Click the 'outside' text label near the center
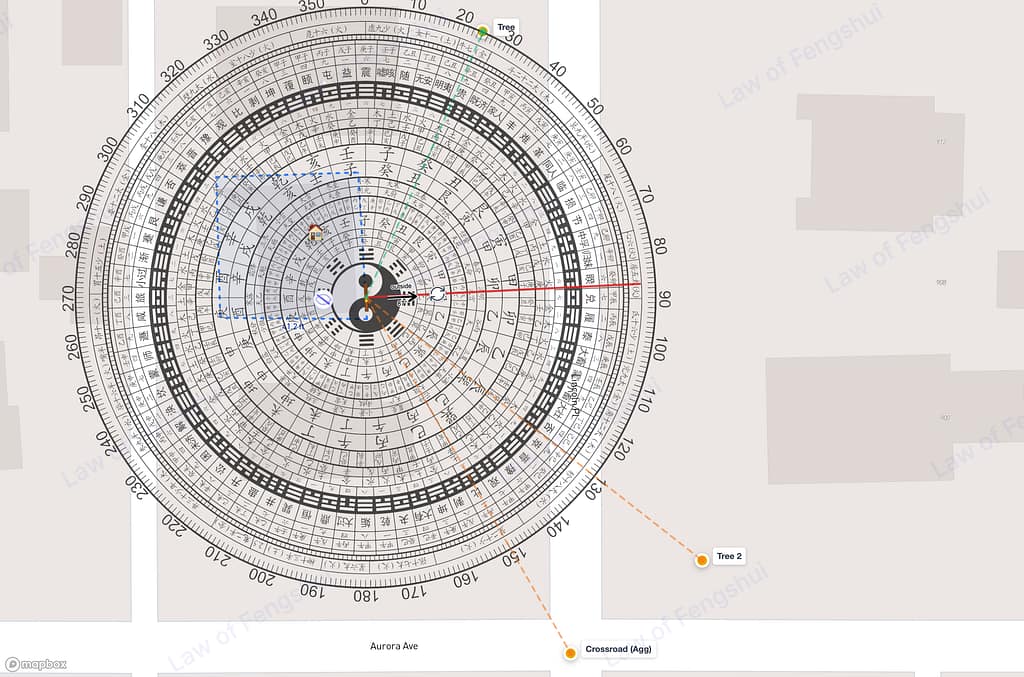The width and height of the screenshot is (1024, 677). pyautogui.click(x=401, y=287)
